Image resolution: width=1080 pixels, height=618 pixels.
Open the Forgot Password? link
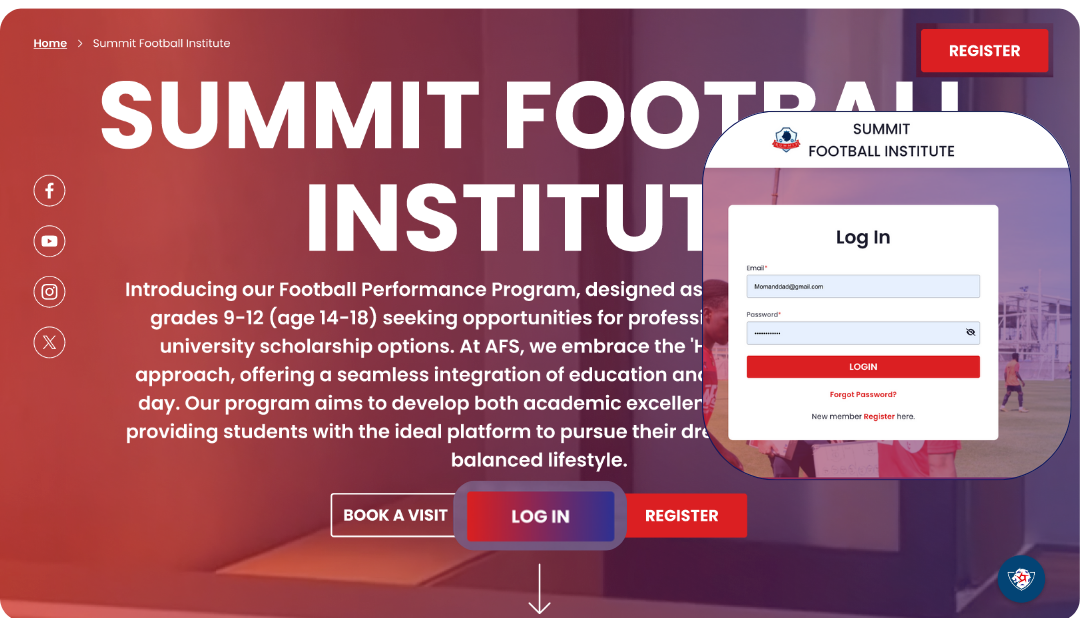click(863, 394)
